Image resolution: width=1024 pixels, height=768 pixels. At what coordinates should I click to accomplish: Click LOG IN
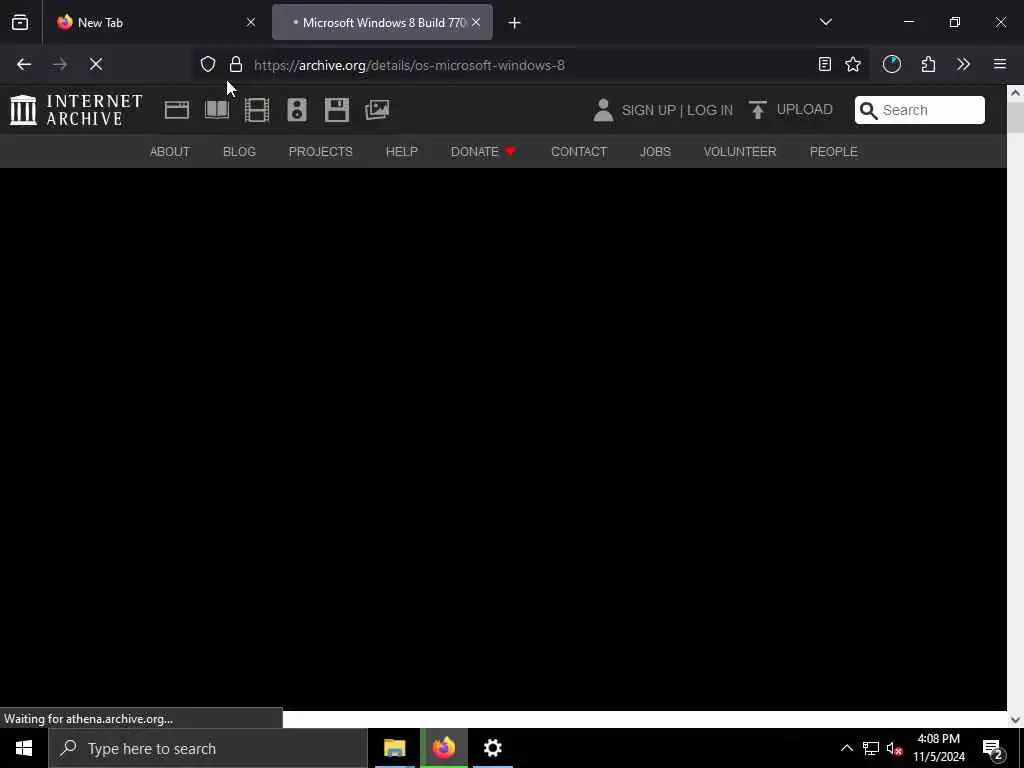click(710, 110)
